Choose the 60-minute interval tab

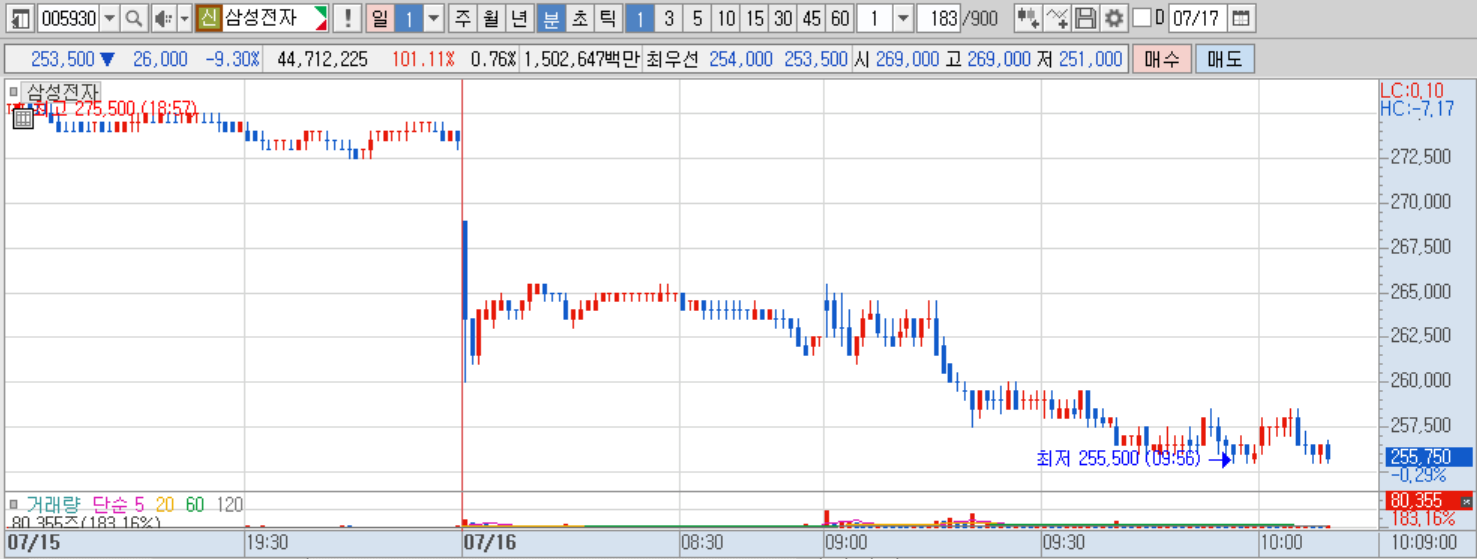[x=840, y=18]
